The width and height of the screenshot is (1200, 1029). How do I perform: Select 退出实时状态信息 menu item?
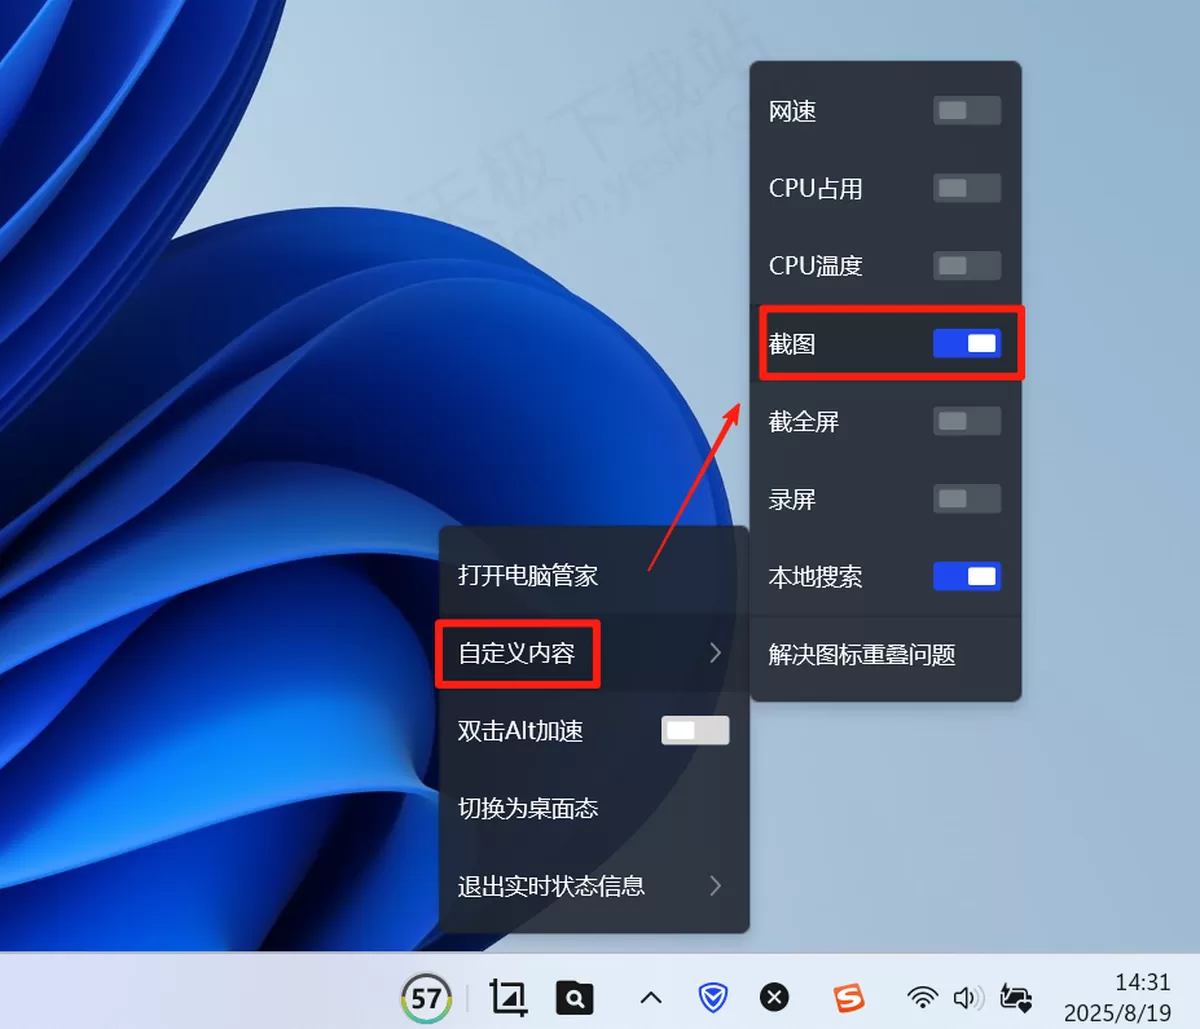pyautogui.click(x=594, y=886)
